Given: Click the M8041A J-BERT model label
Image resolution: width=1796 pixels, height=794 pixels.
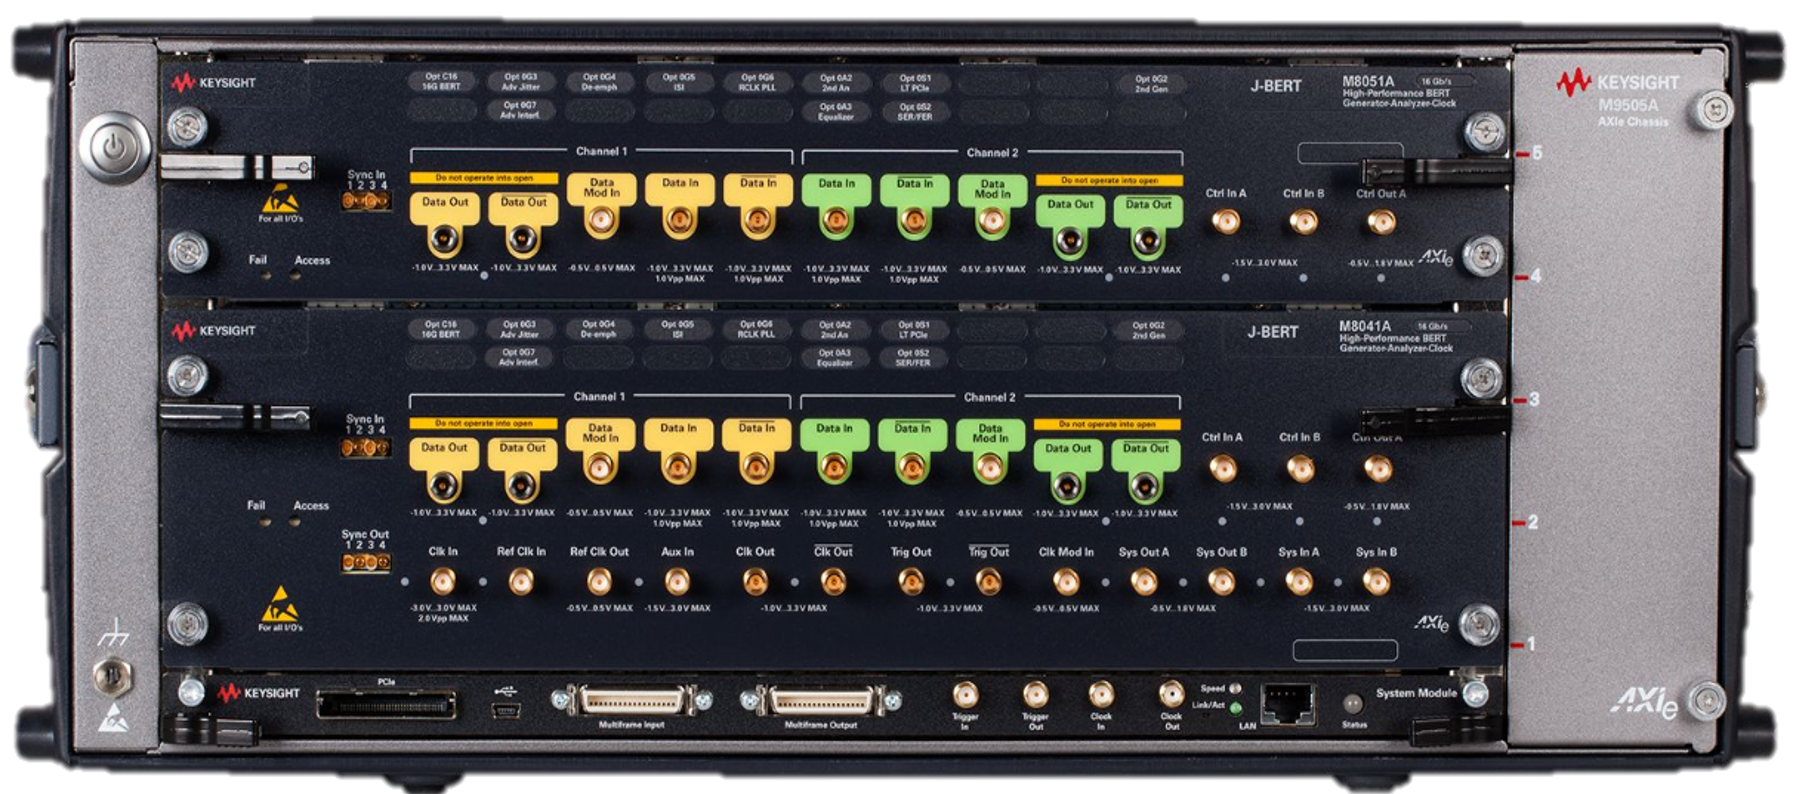Looking at the screenshot, I should tap(1273, 332).
